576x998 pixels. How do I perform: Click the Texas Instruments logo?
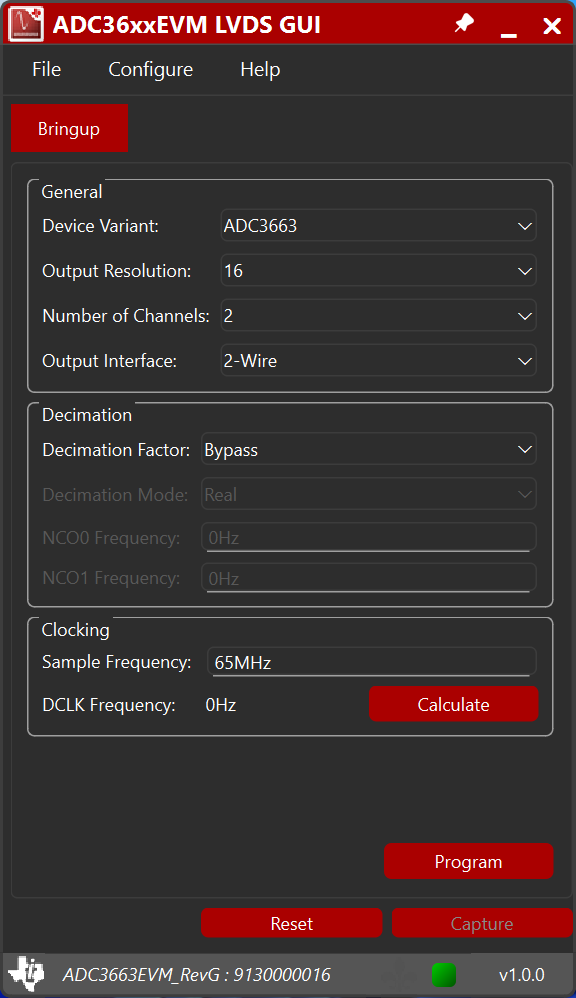click(26, 974)
